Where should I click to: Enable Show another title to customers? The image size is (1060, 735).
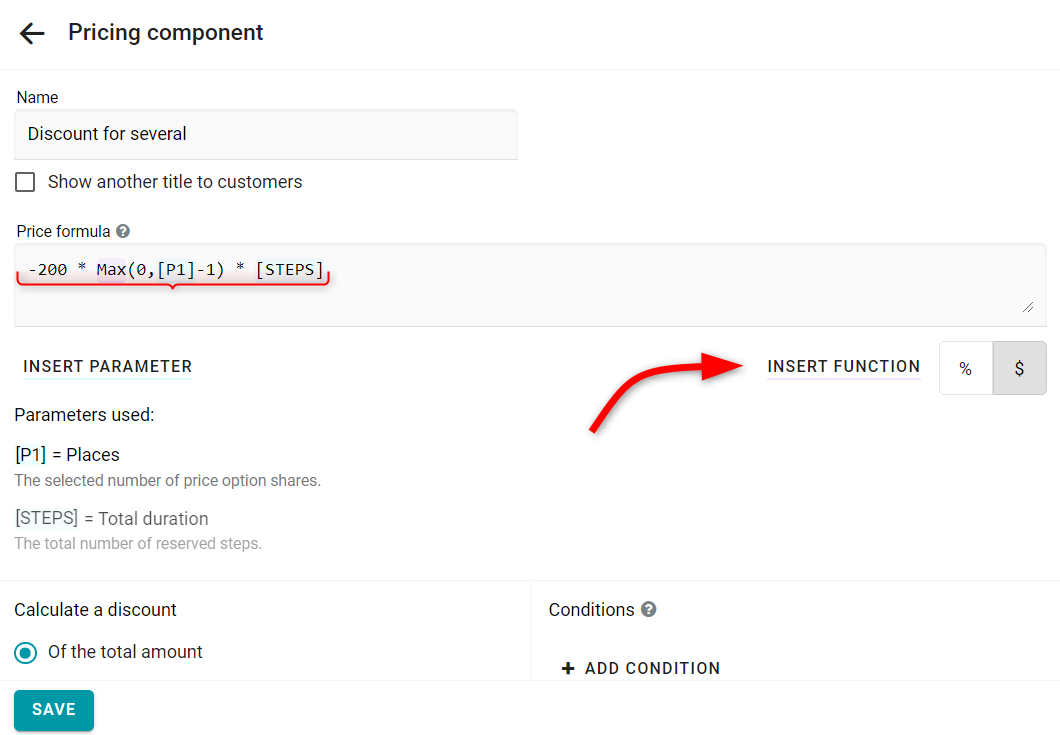coord(25,182)
